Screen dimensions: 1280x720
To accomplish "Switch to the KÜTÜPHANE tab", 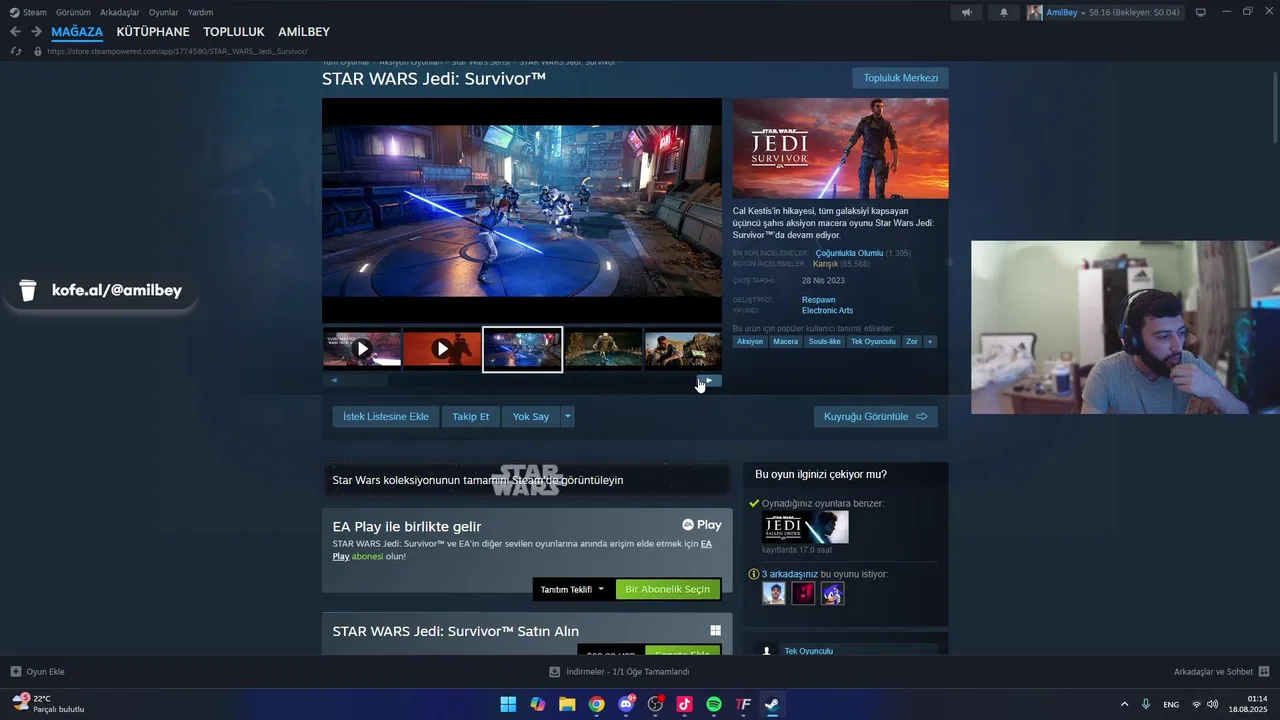I will coord(153,32).
